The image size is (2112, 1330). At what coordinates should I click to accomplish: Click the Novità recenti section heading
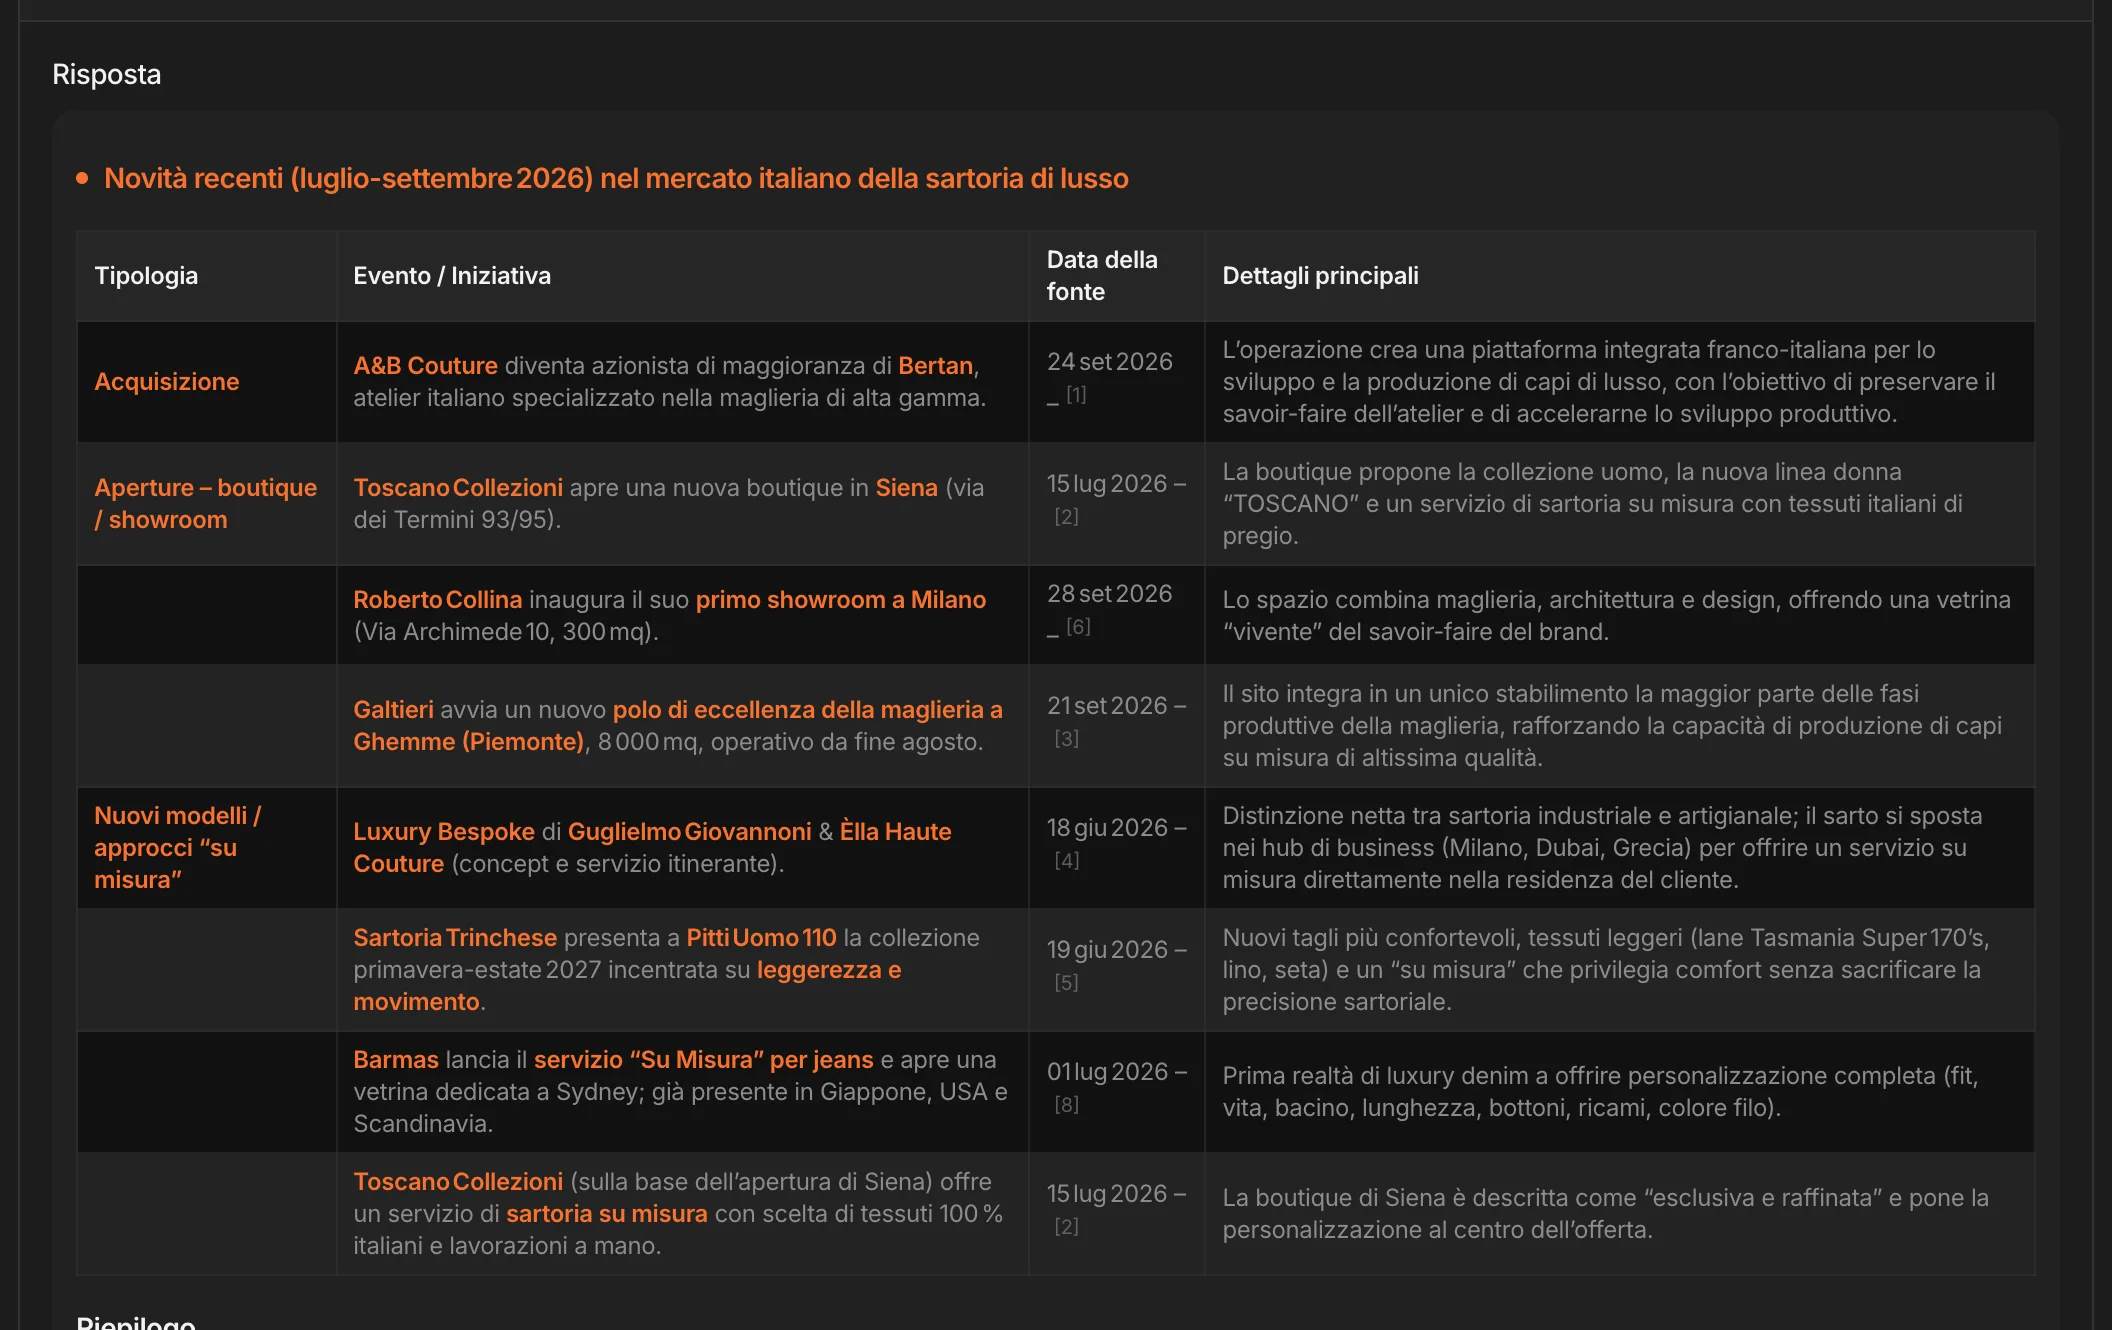pos(616,178)
